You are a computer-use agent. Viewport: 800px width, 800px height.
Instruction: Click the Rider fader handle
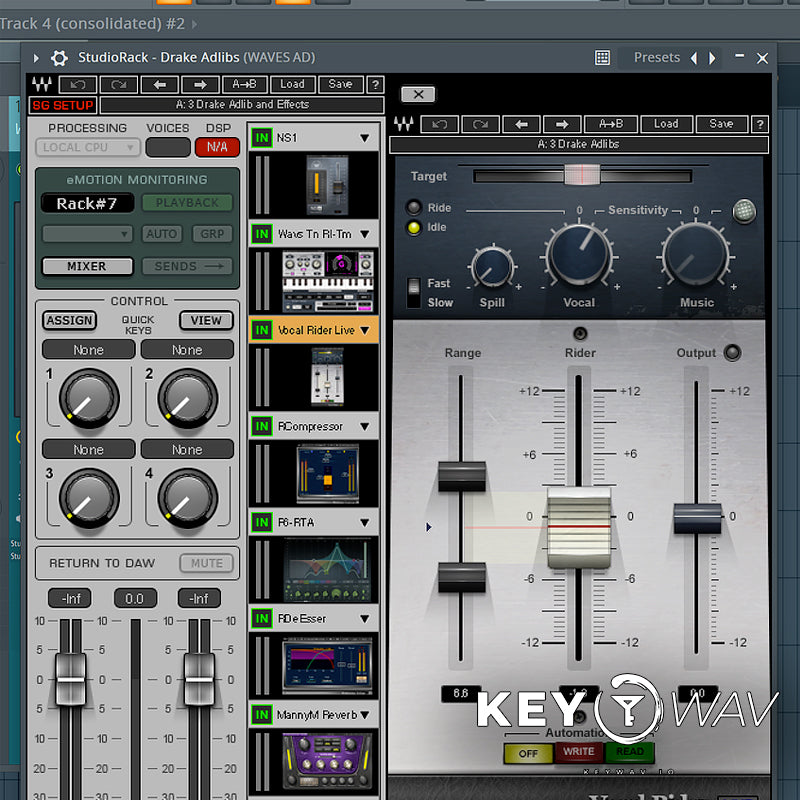579,528
